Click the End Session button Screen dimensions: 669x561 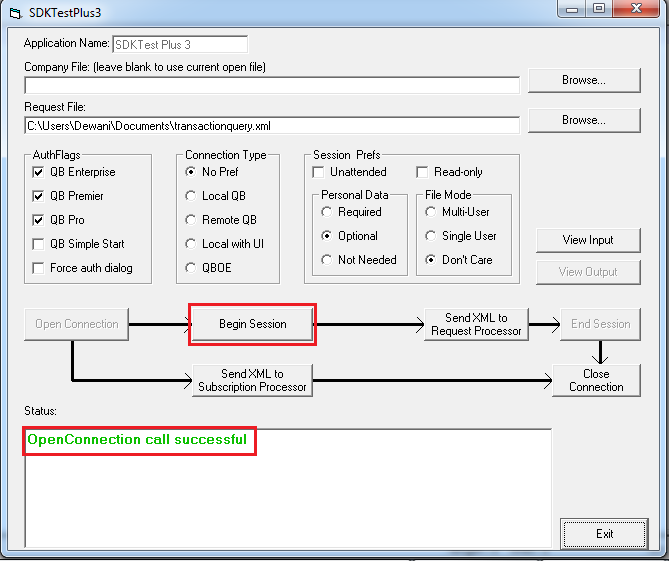point(600,324)
